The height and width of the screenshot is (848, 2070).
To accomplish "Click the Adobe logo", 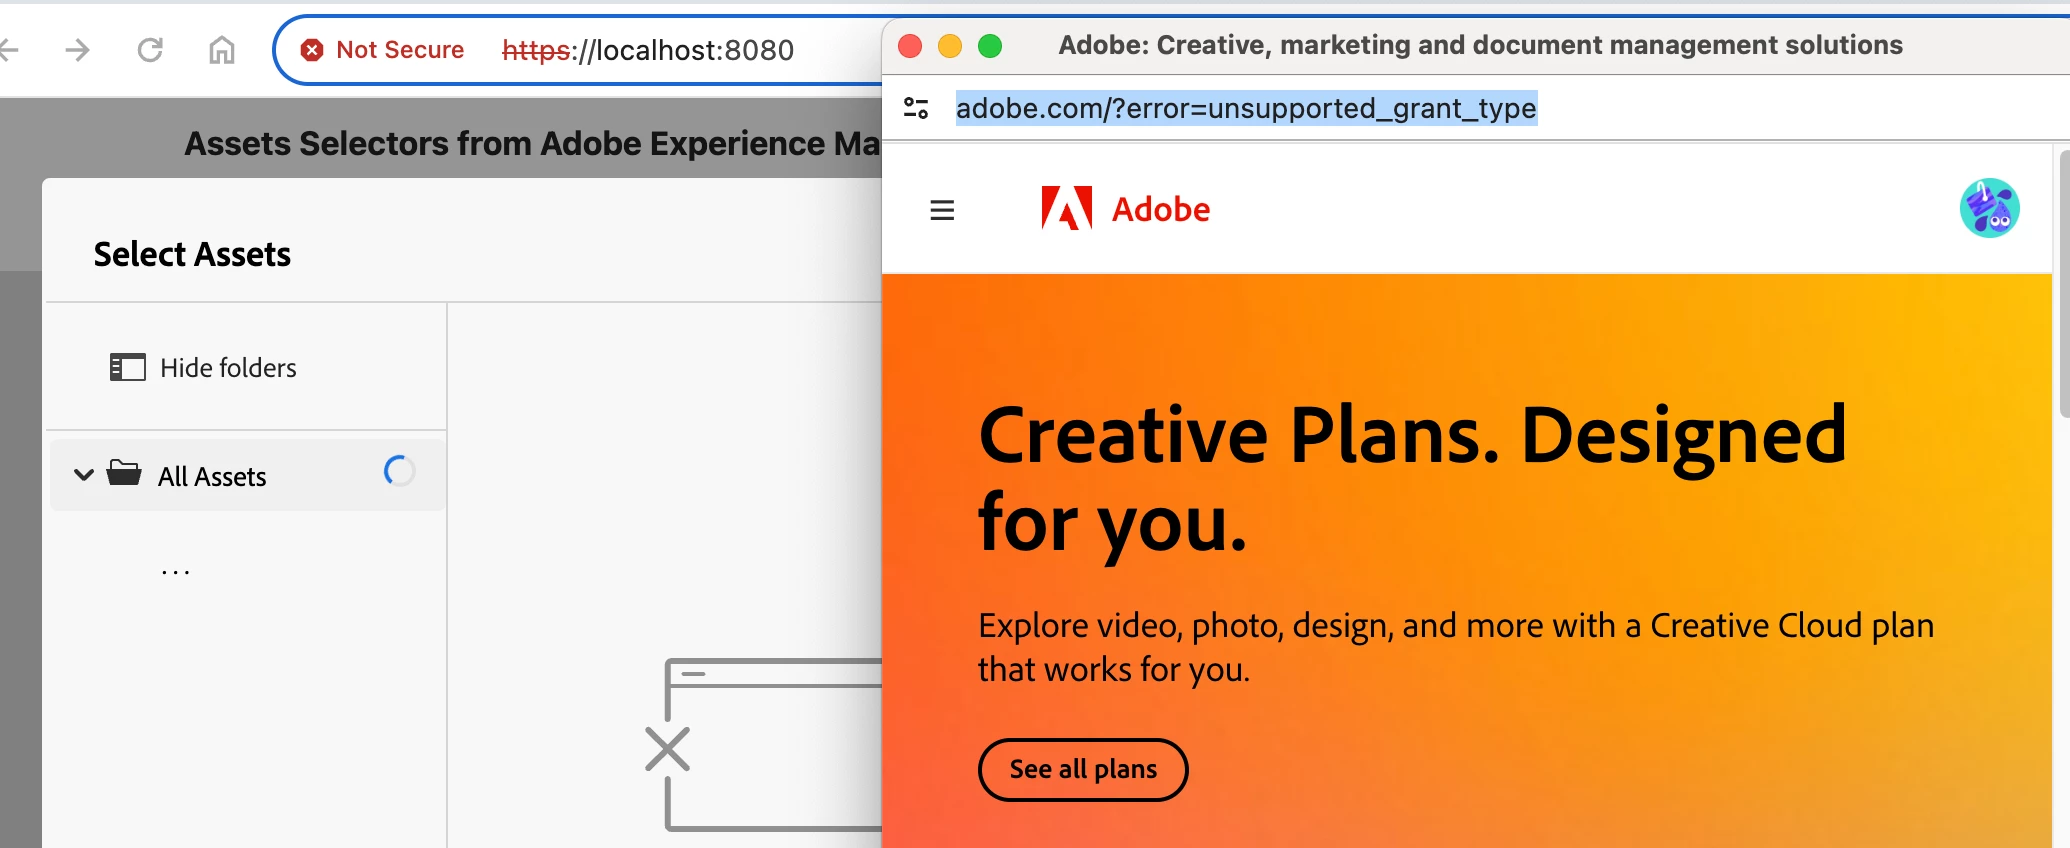I will click(x=1126, y=209).
